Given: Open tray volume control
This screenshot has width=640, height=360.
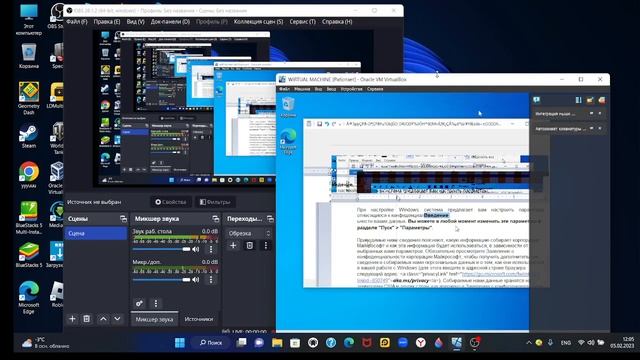Looking at the screenshot, I should click(x=591, y=343).
